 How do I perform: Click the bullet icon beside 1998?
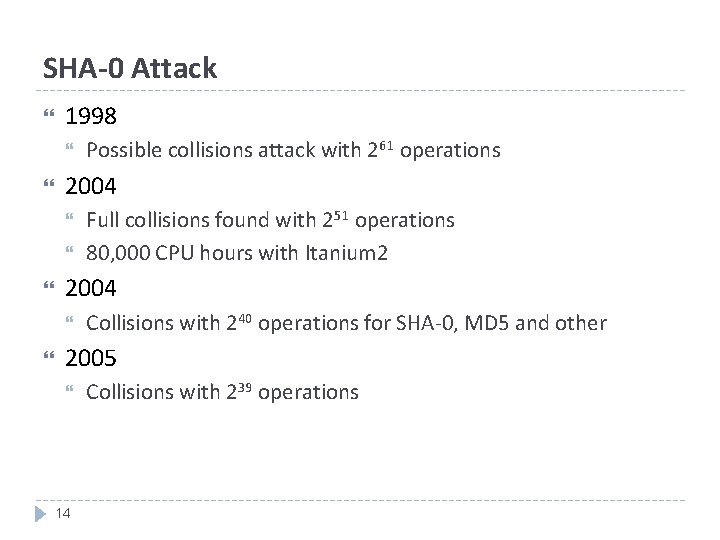pos(49,117)
